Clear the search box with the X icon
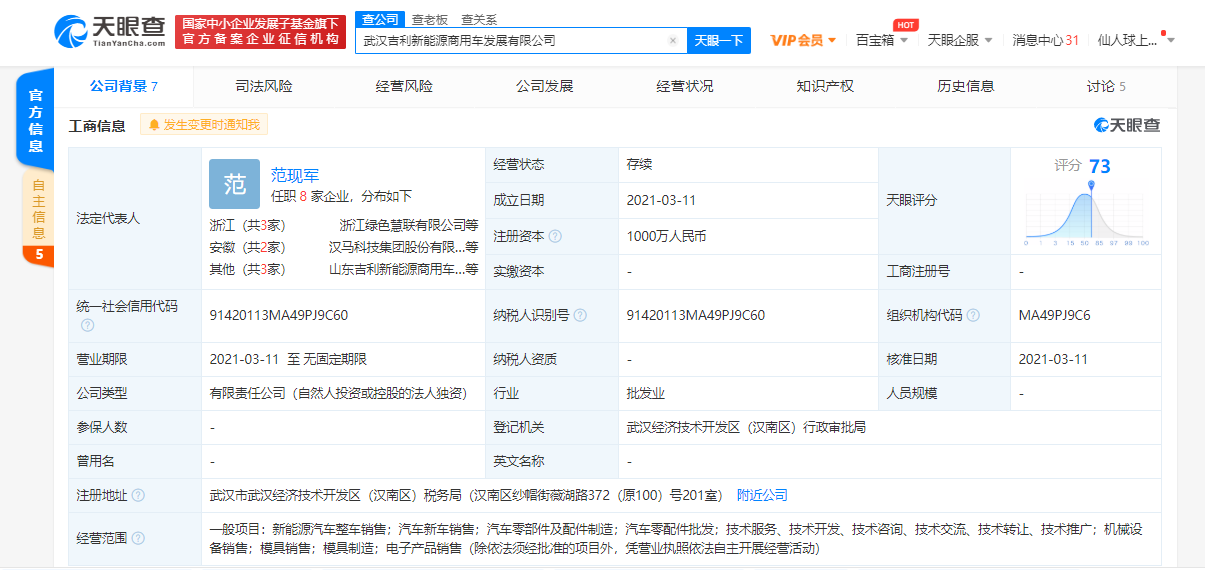 (673, 41)
